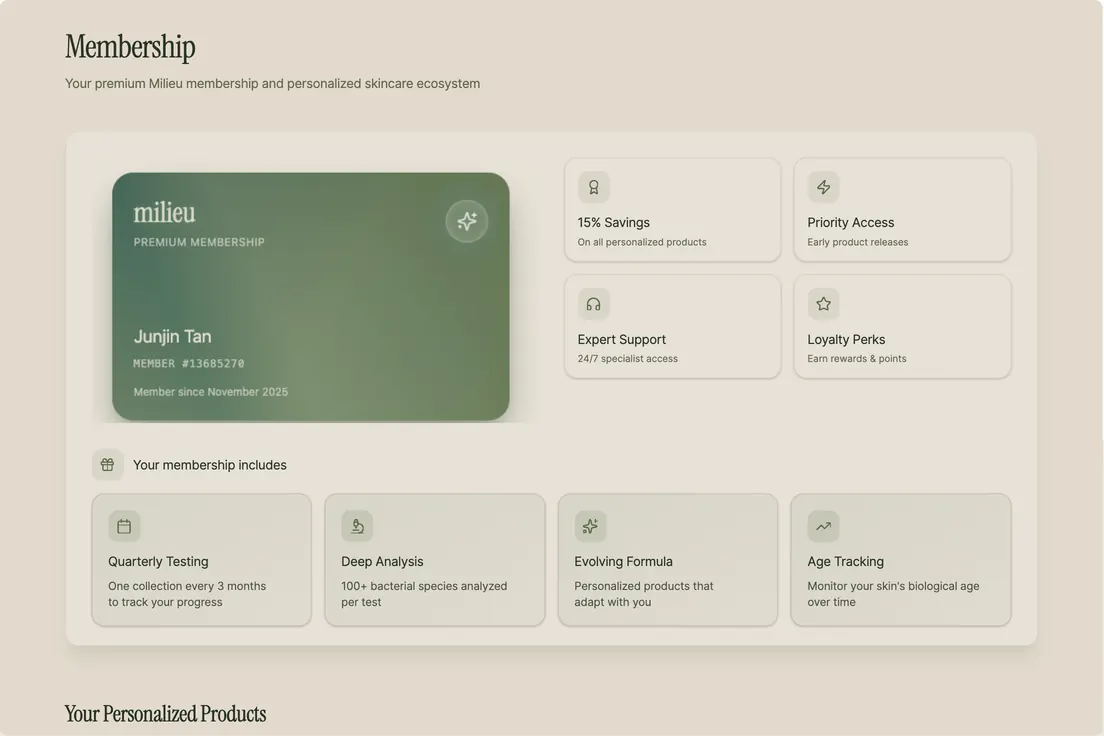Click the One collection every 3 months description

click(x=187, y=594)
